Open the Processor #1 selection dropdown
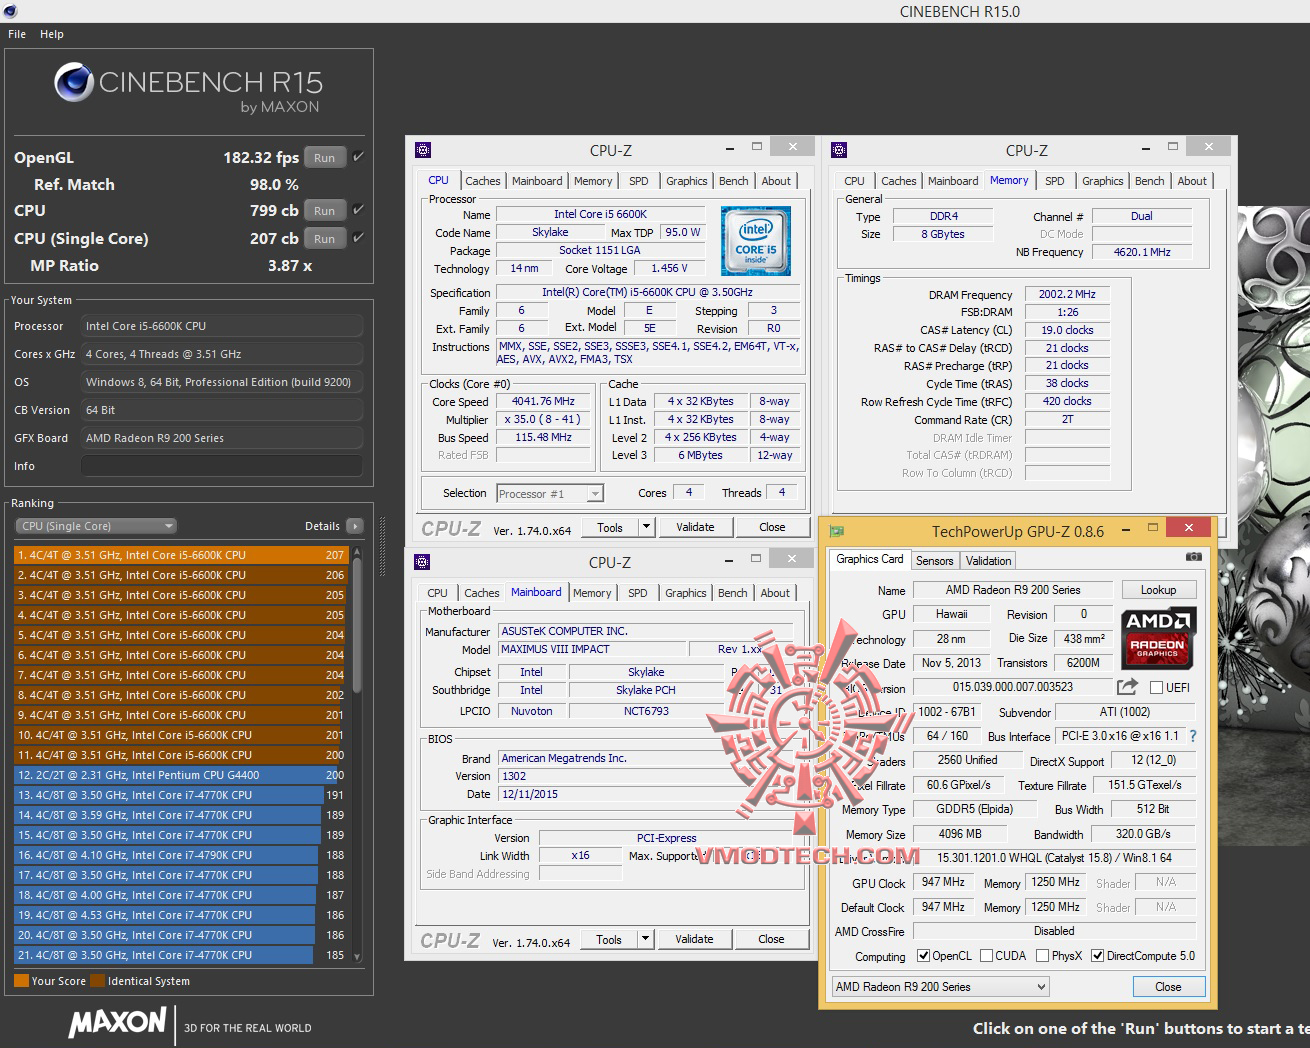This screenshot has height=1048, width=1310. 550,493
